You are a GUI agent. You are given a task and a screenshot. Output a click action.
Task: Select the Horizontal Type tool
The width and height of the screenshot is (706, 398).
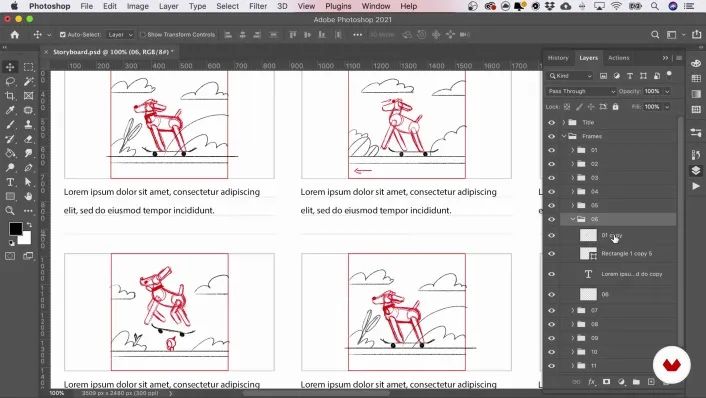click(x=10, y=182)
